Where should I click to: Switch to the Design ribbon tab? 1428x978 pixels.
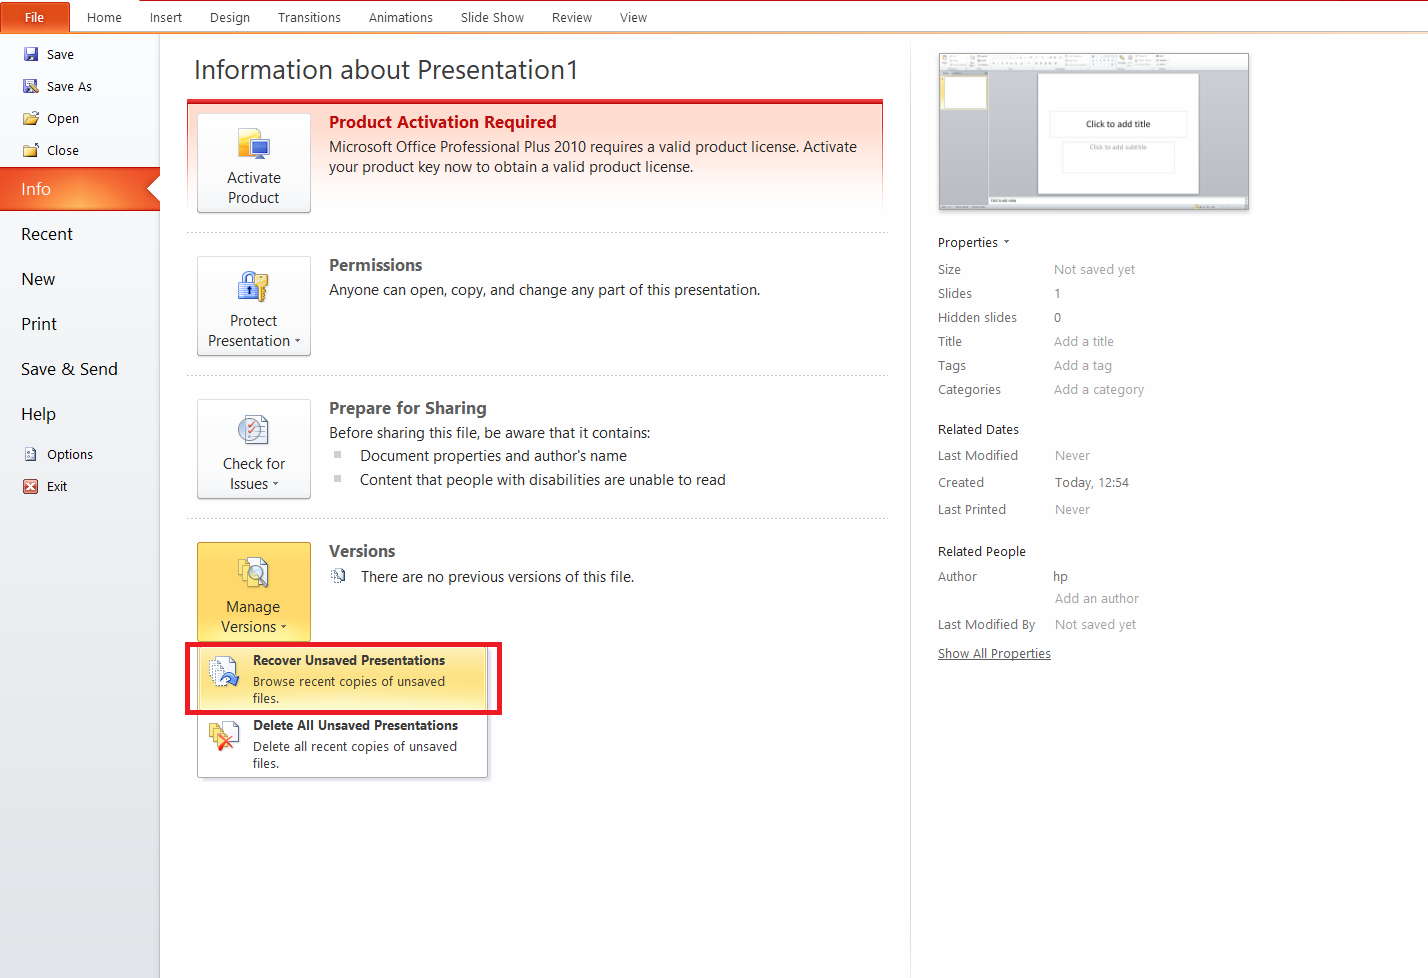click(230, 17)
